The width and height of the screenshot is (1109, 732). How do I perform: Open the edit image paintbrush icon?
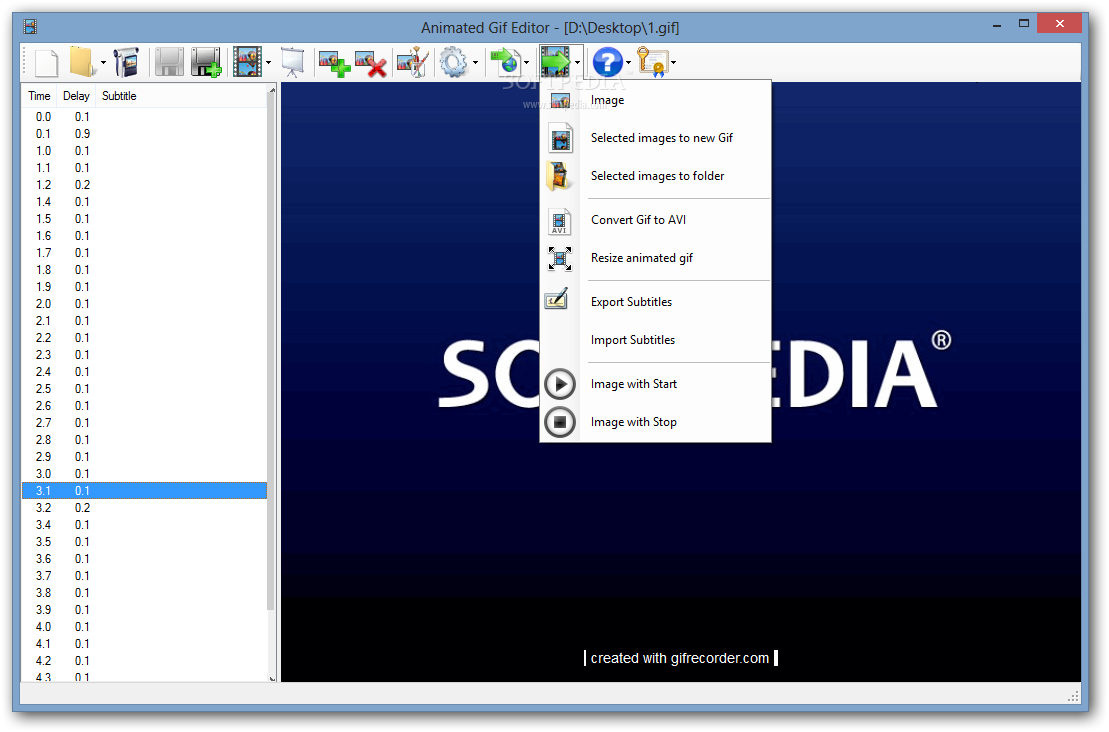pos(413,62)
